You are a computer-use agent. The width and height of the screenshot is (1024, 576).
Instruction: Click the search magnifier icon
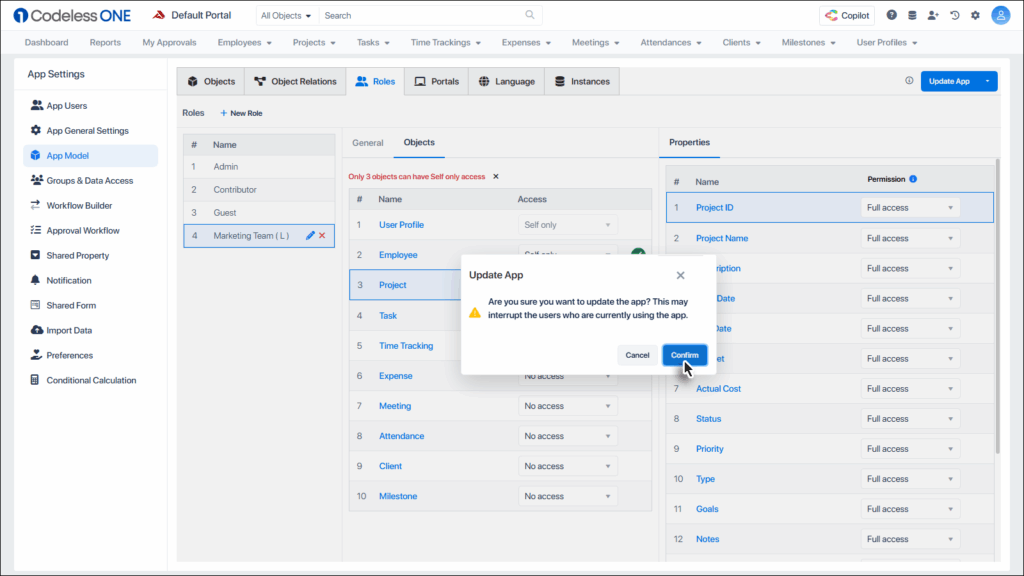coord(530,15)
